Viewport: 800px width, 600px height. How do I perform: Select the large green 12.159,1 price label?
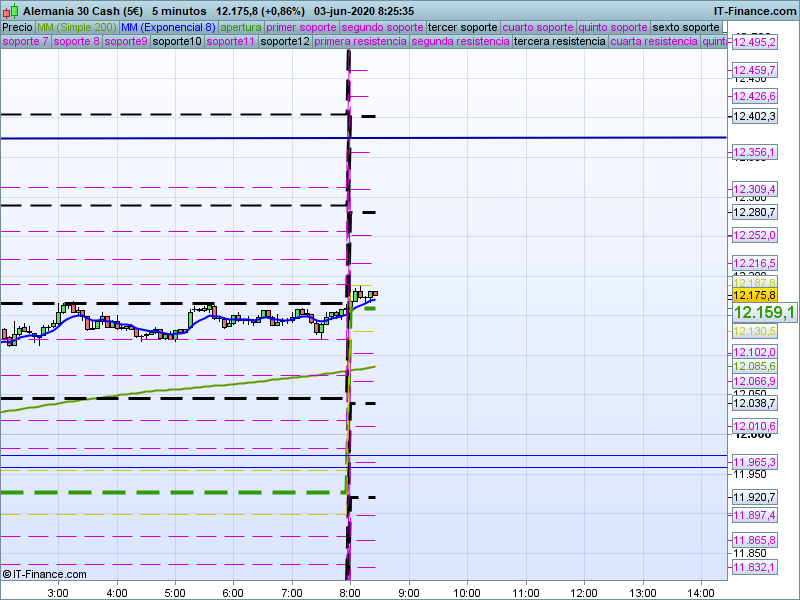(x=764, y=313)
